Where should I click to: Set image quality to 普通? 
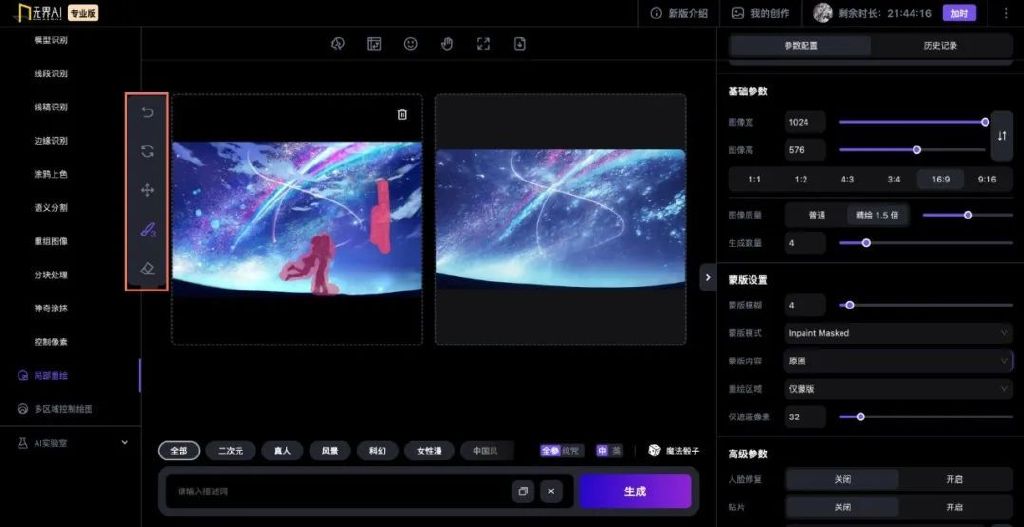[x=817, y=215]
